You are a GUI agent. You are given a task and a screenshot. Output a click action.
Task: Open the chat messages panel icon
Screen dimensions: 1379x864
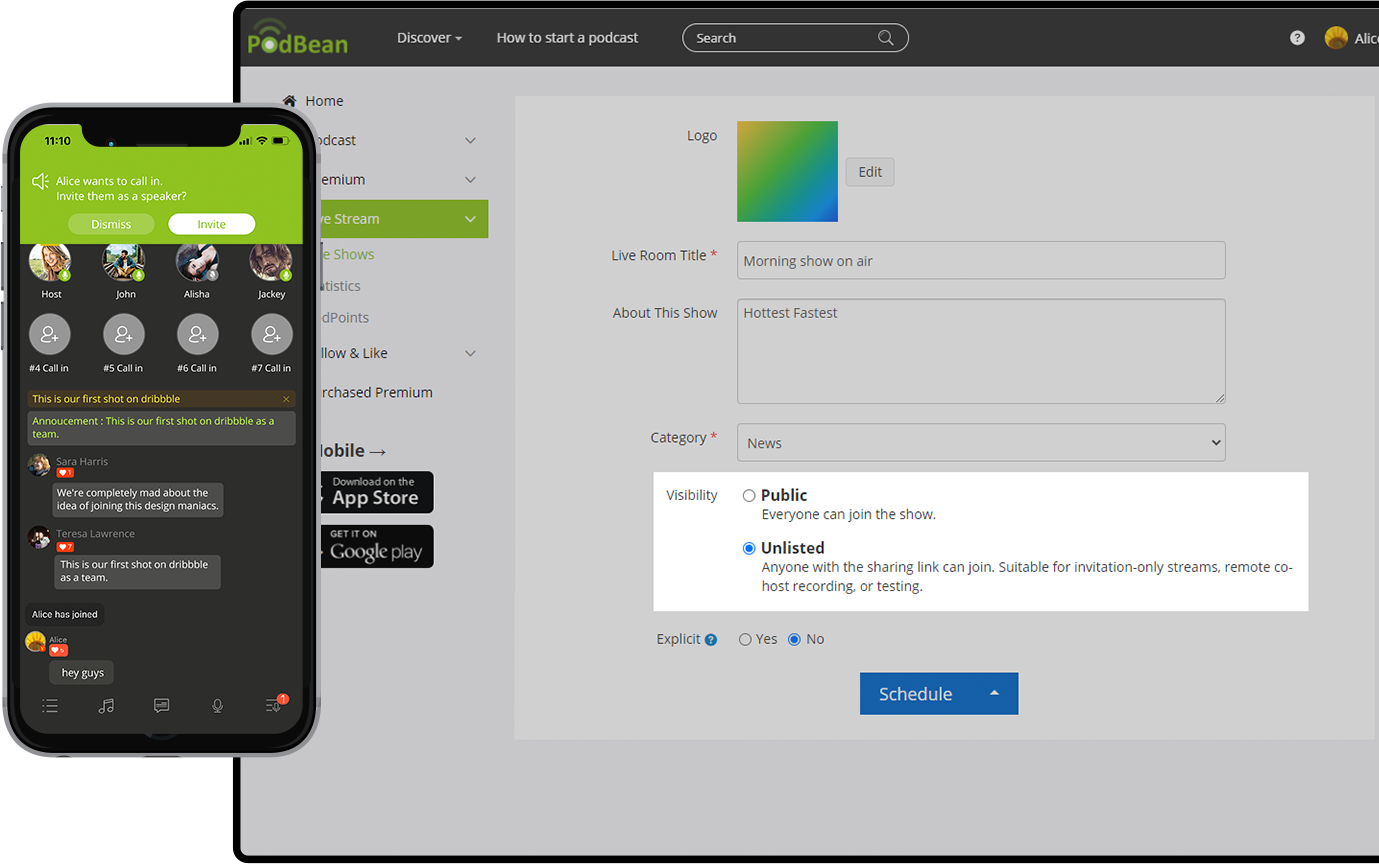click(x=161, y=705)
